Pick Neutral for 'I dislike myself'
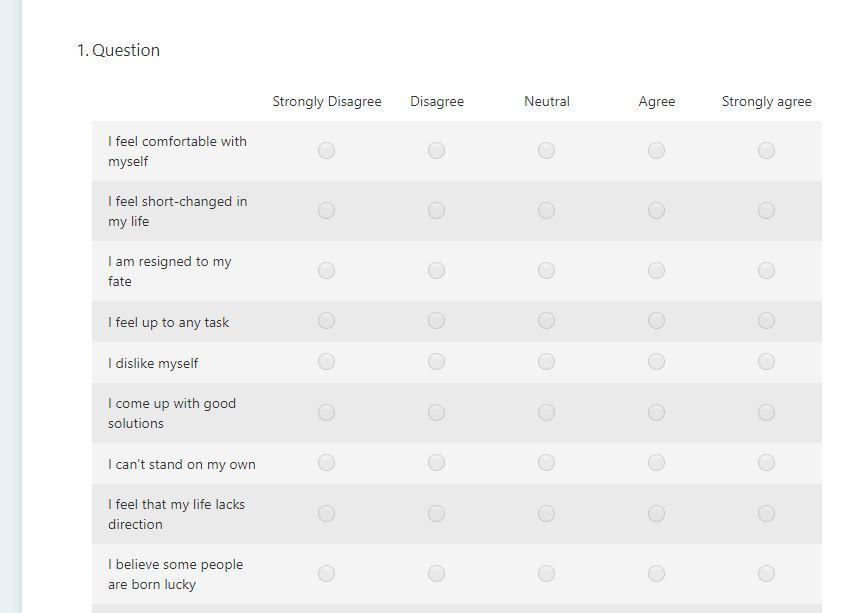 546,362
